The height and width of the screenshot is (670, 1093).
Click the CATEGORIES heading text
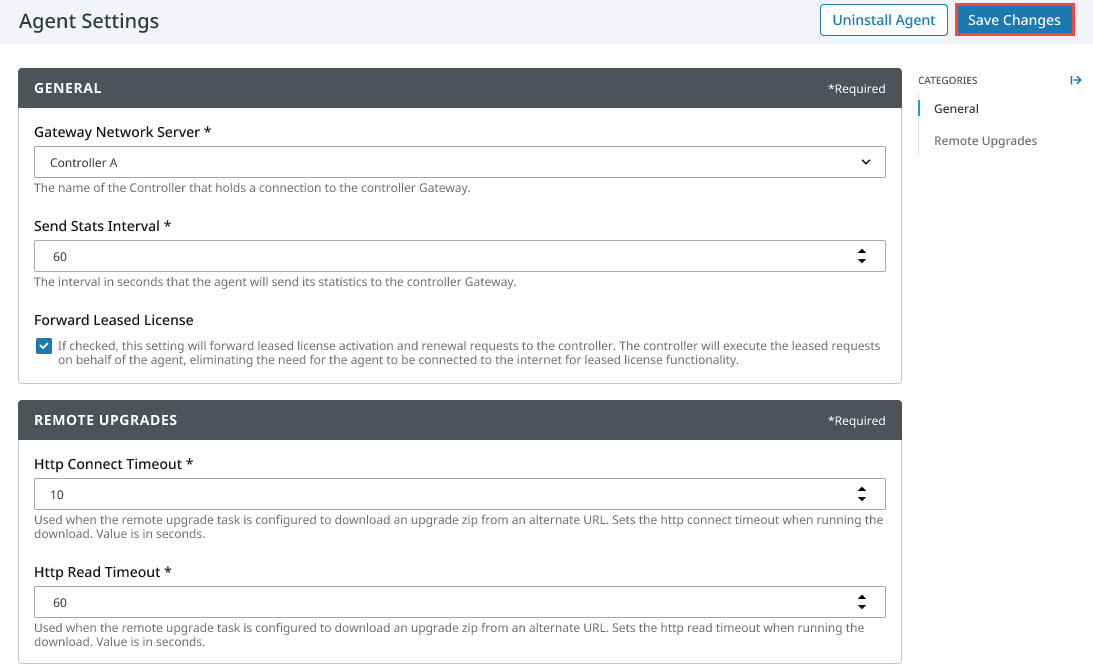tap(947, 80)
